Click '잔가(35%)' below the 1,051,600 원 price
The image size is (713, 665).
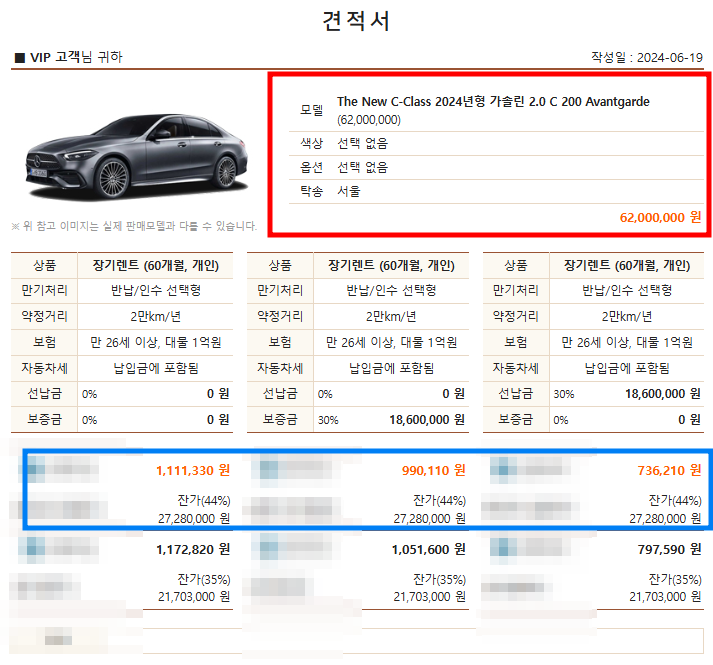[439, 579]
